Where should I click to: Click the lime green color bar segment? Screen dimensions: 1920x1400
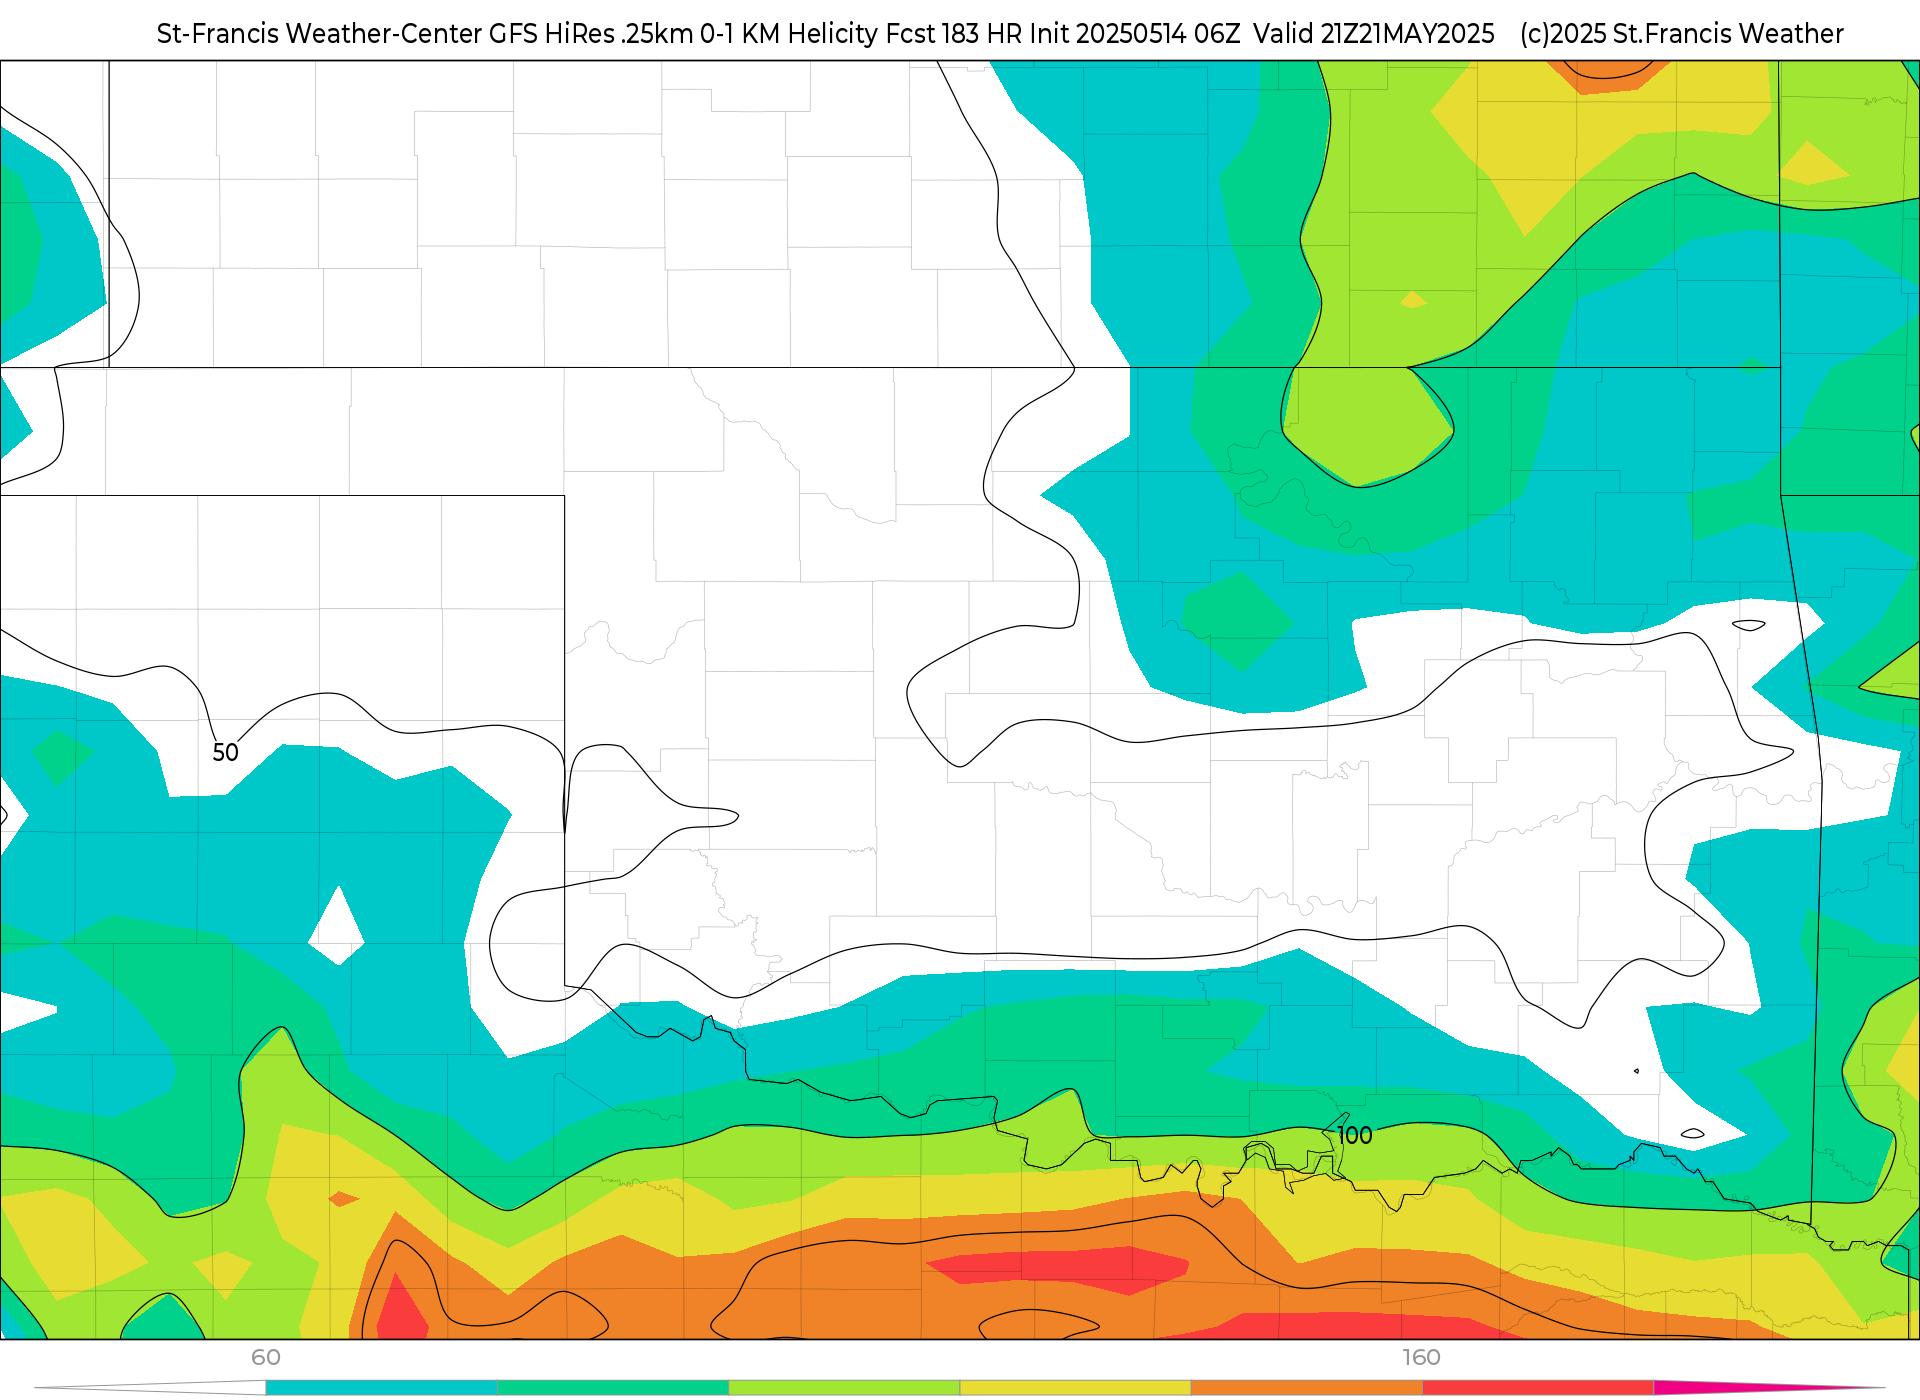point(844,1388)
